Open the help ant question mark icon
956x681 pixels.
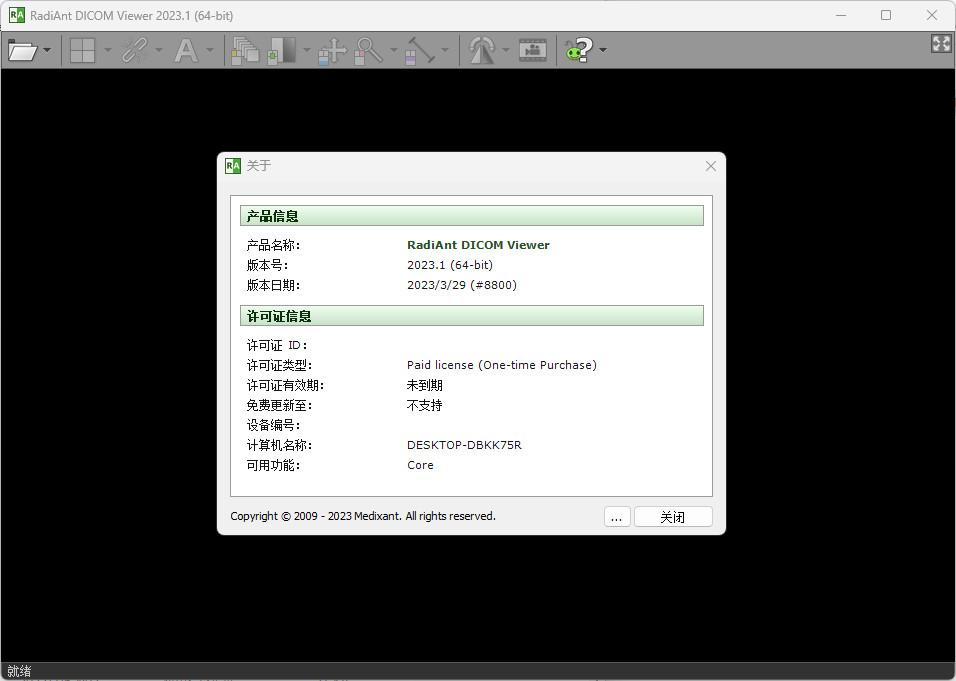click(x=579, y=50)
